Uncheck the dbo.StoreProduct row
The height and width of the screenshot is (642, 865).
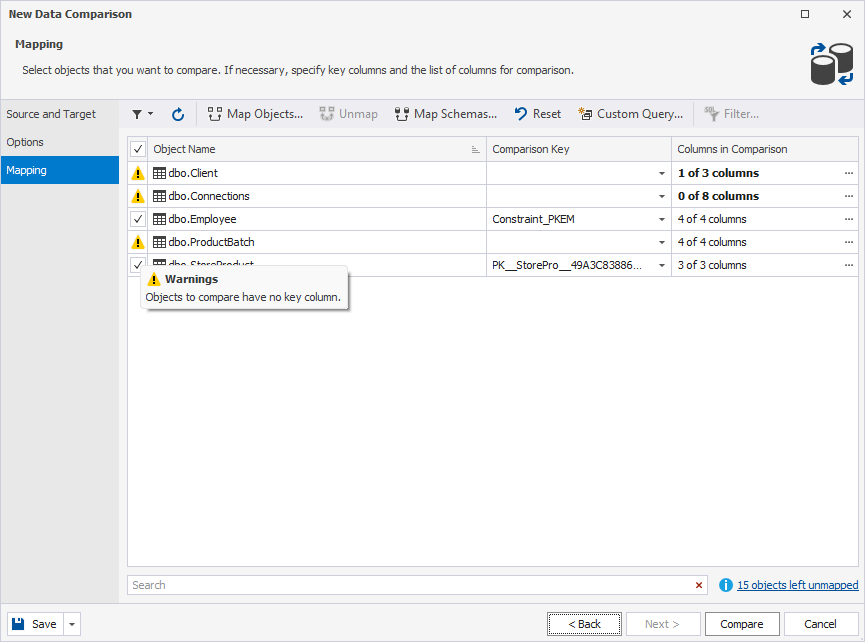point(137,264)
